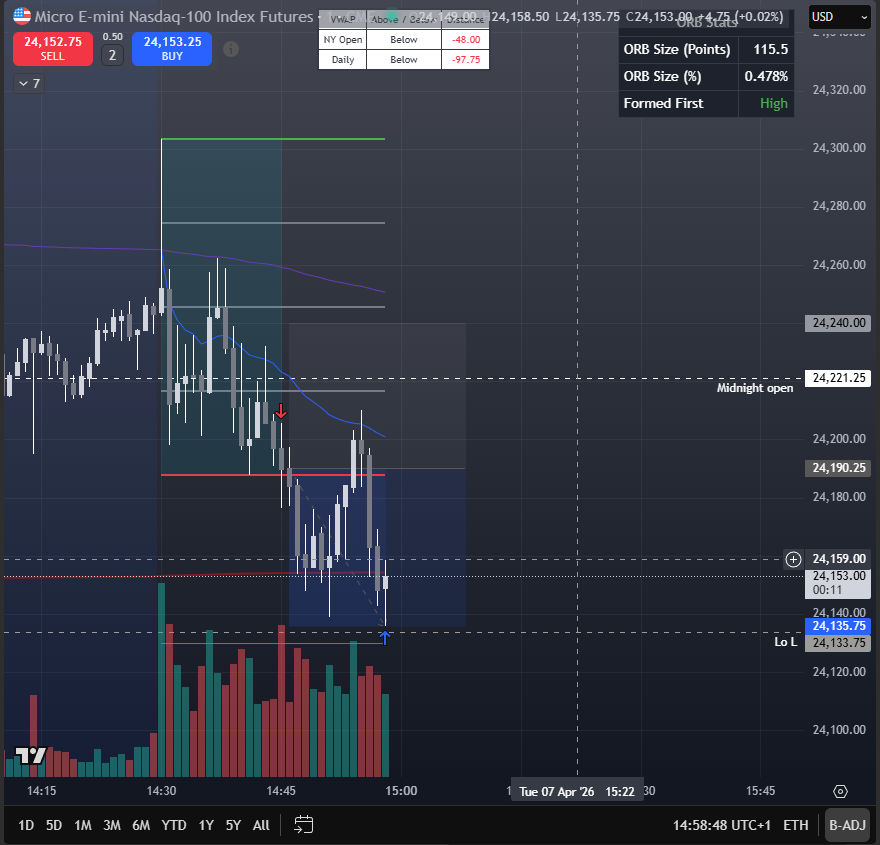Select the 5D time range
The image size is (880, 845).
click(54, 825)
